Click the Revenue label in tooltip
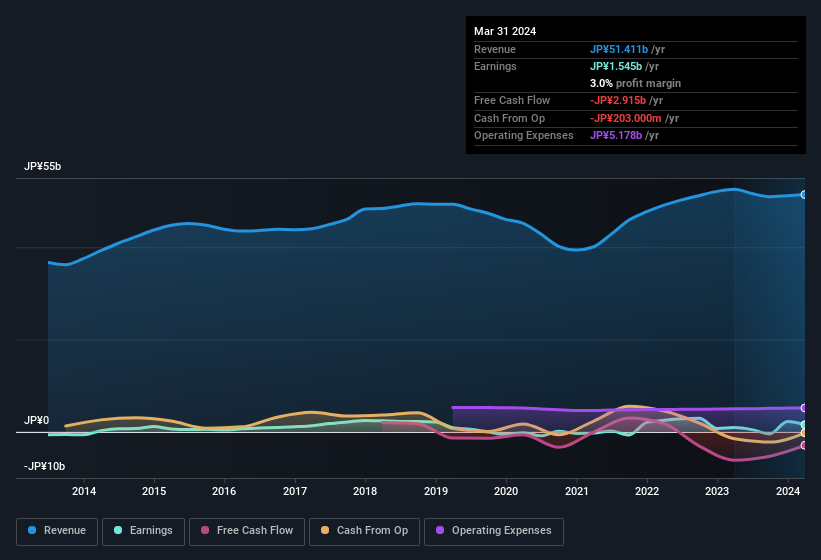821x560 pixels. pyautogui.click(x=495, y=49)
